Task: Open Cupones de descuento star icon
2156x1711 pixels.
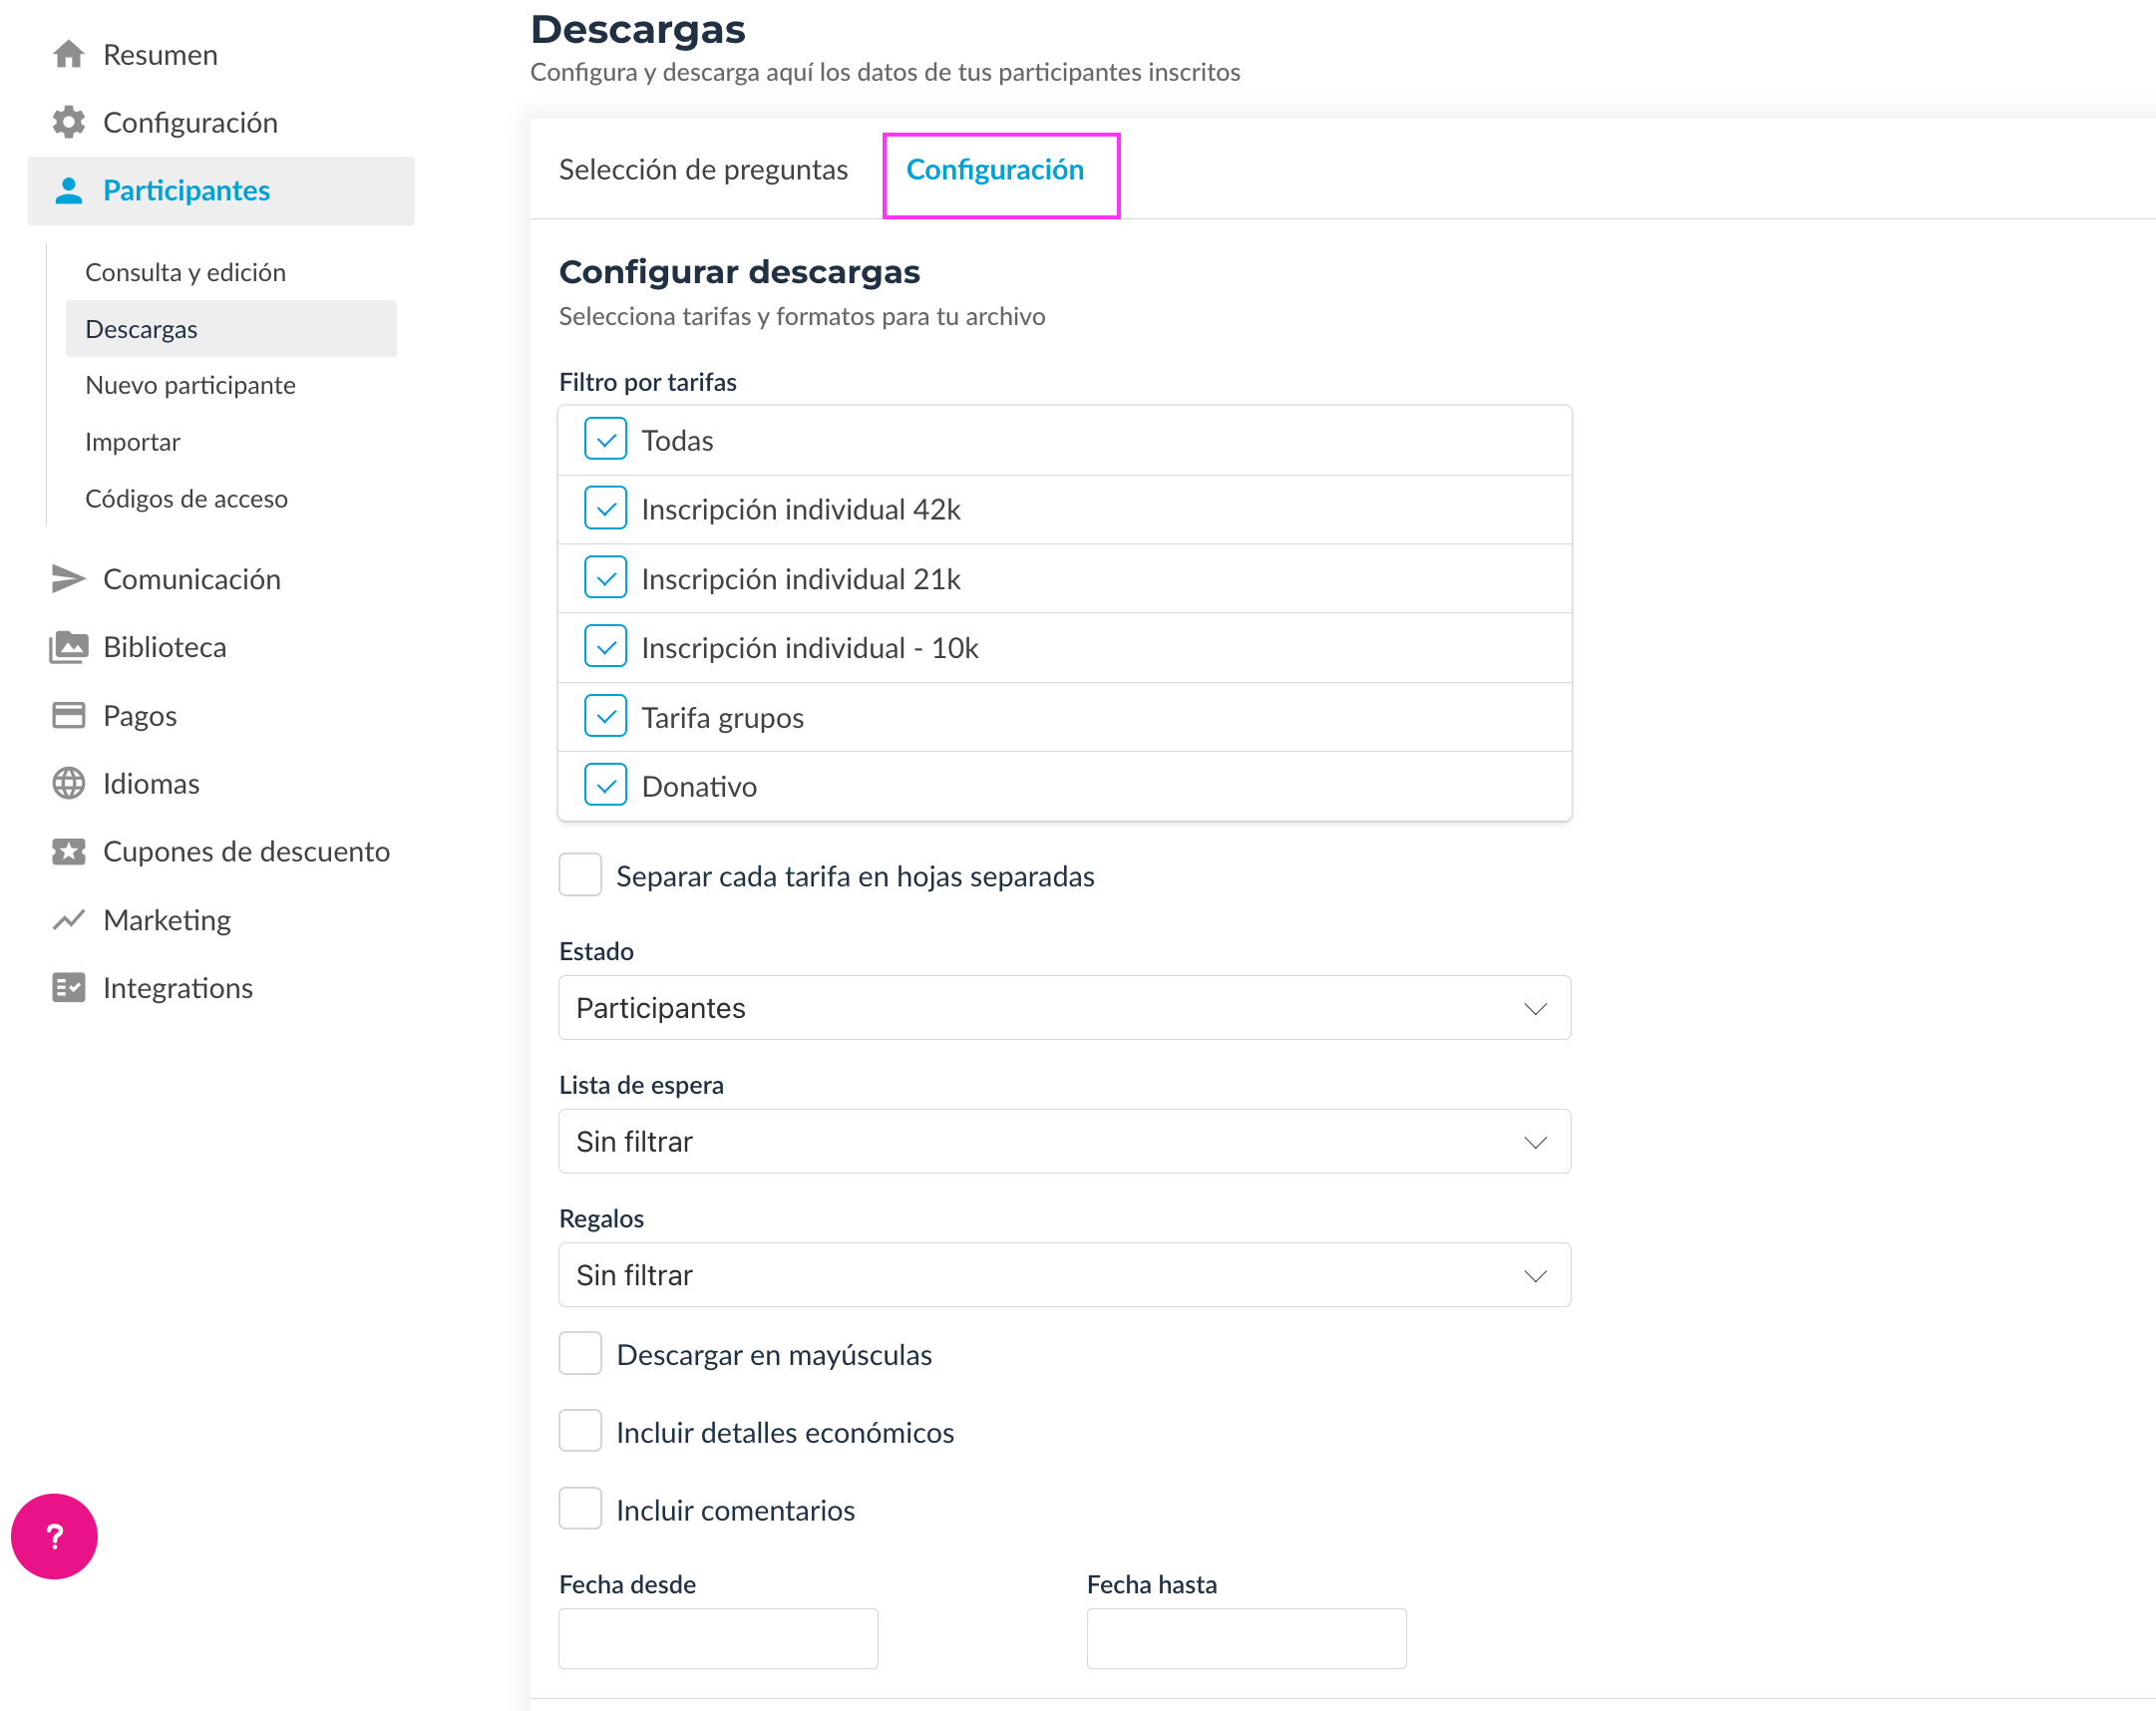Action: click(68, 851)
